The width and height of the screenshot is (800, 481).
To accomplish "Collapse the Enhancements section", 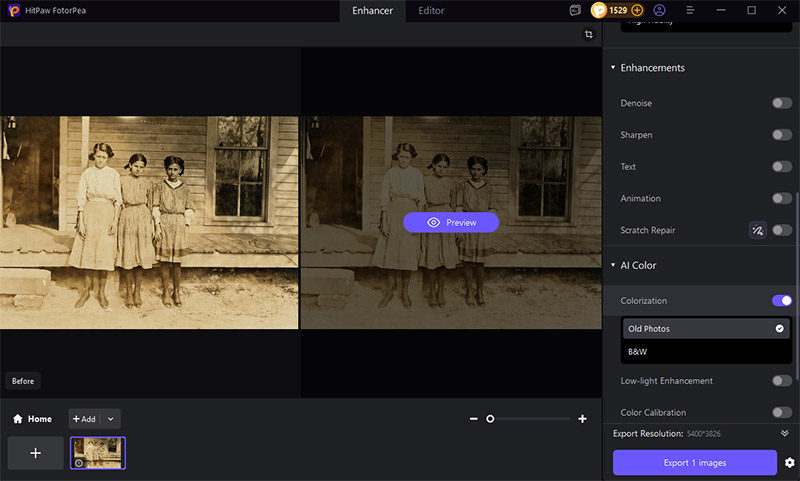I will tap(613, 67).
